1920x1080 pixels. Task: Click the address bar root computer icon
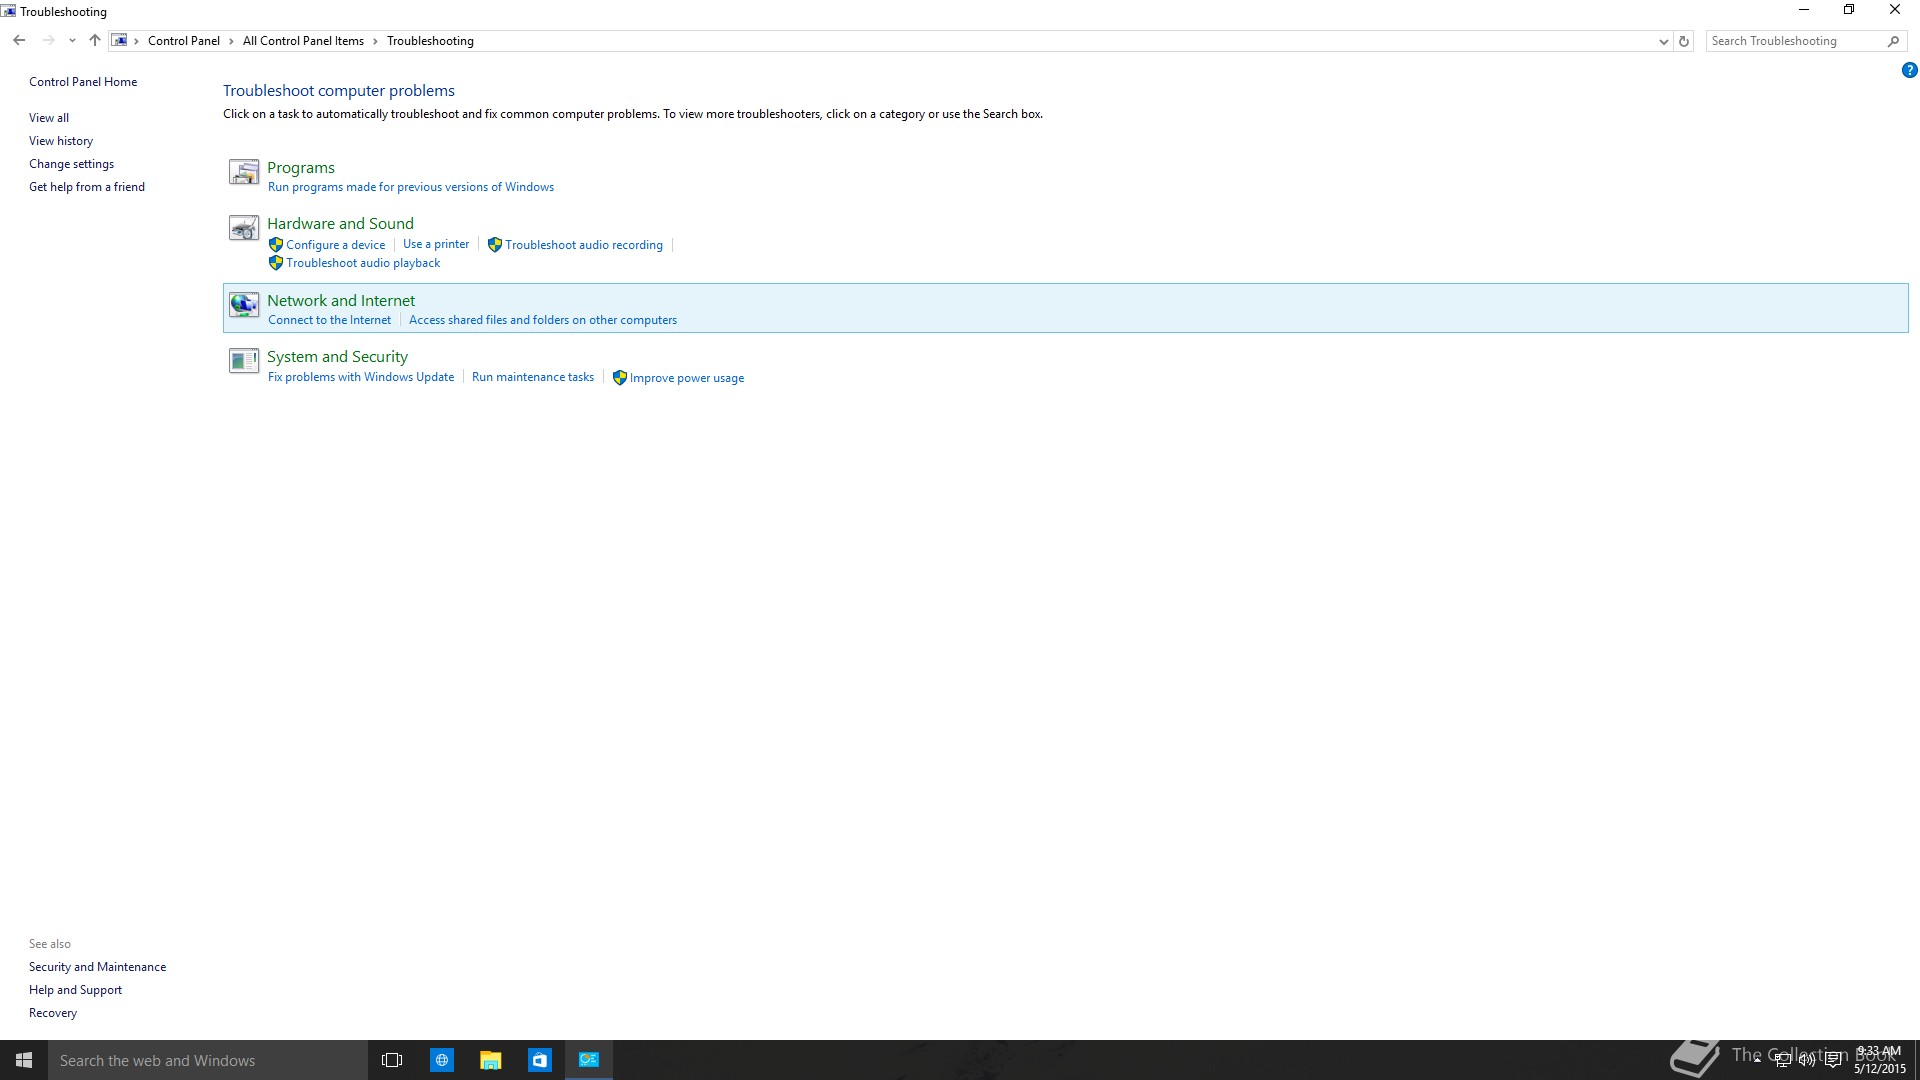[x=119, y=41]
